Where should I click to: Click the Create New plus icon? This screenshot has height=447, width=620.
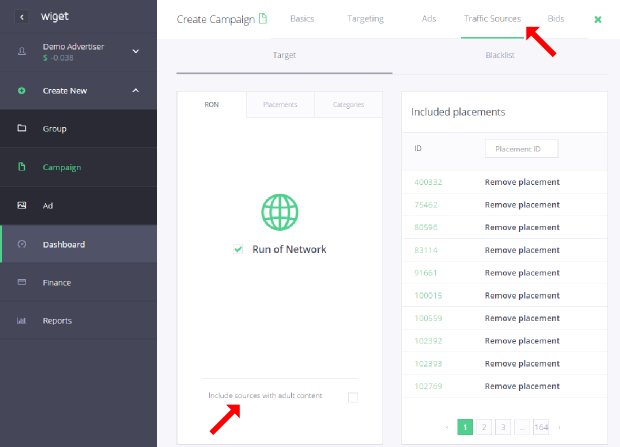pyautogui.click(x=22, y=91)
